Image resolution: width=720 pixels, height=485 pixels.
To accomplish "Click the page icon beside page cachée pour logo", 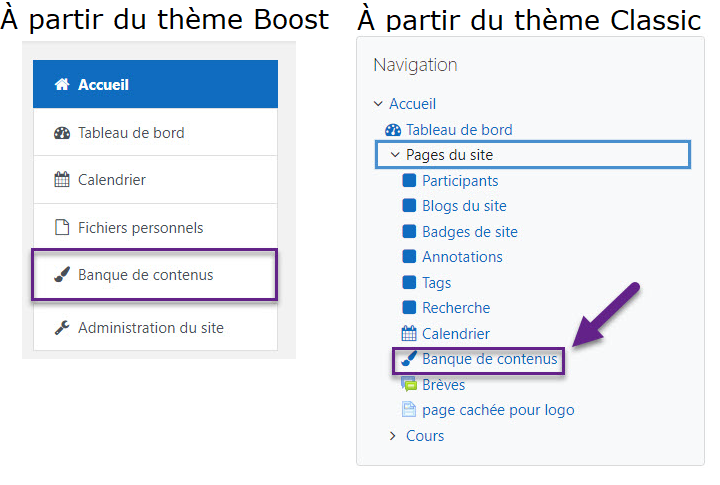I will click(409, 409).
